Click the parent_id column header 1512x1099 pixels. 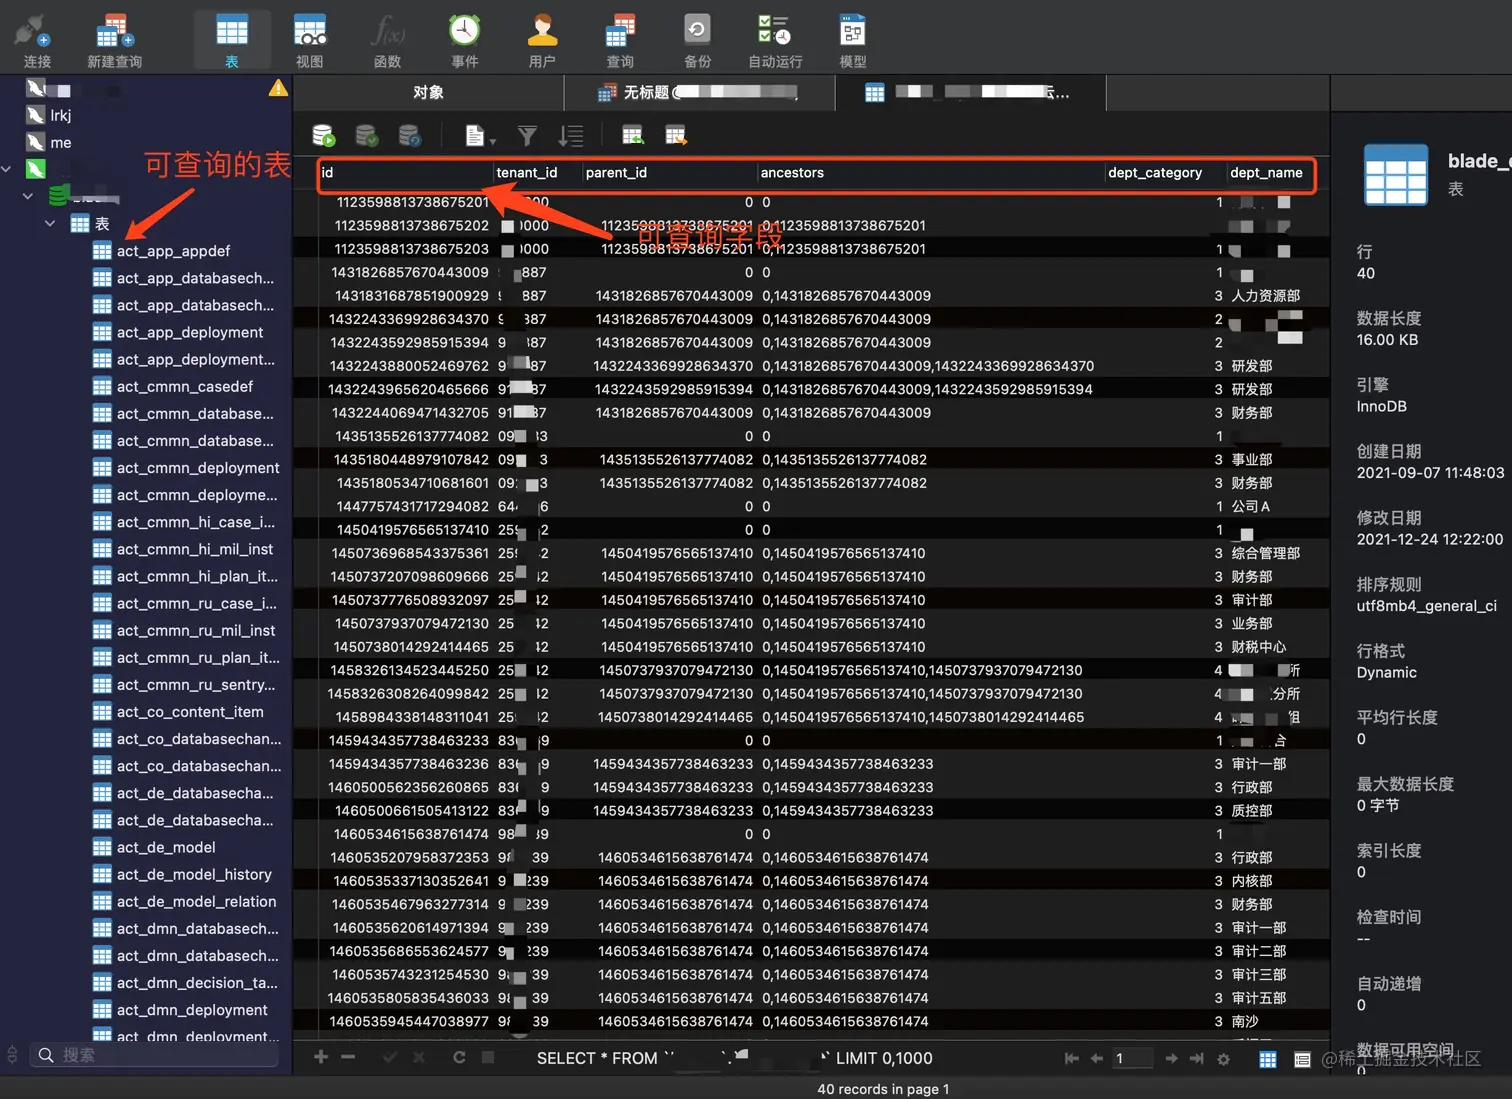[669, 173]
